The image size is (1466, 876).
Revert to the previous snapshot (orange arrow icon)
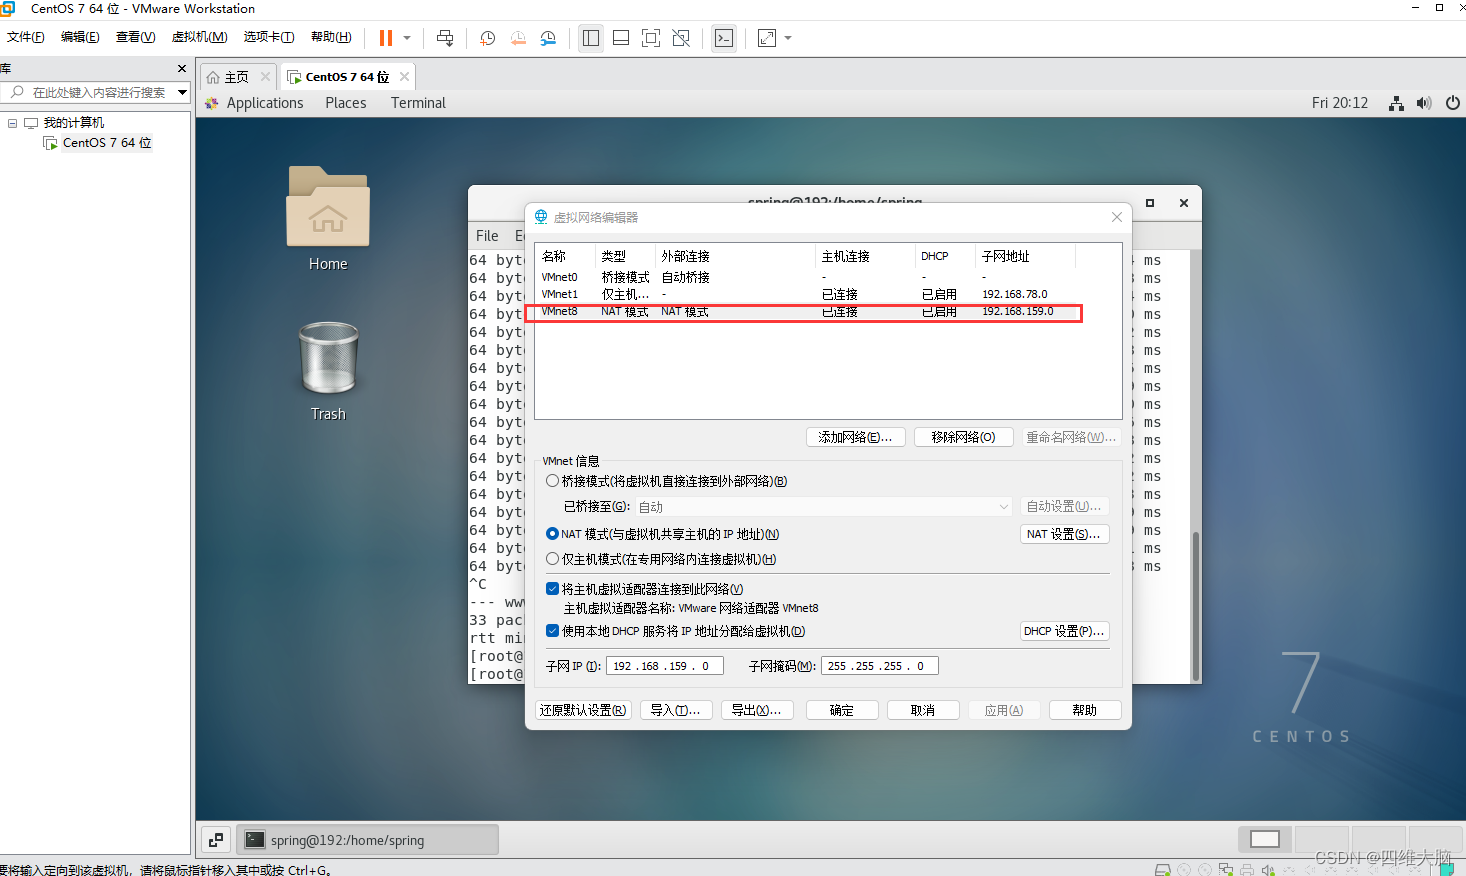518,38
